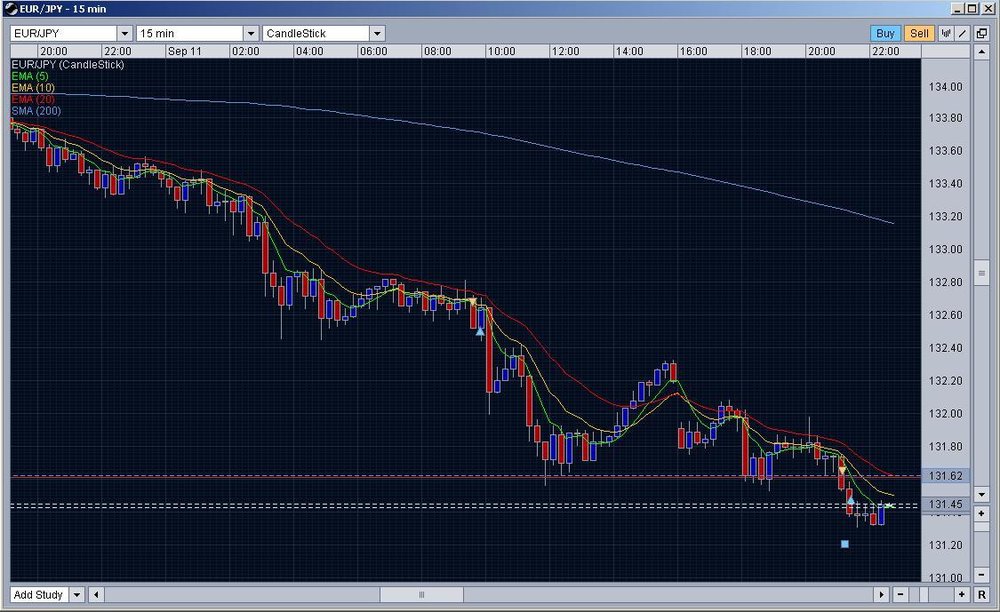The image size is (1000, 612).
Task: Click the Add Study field
Action: [40, 595]
